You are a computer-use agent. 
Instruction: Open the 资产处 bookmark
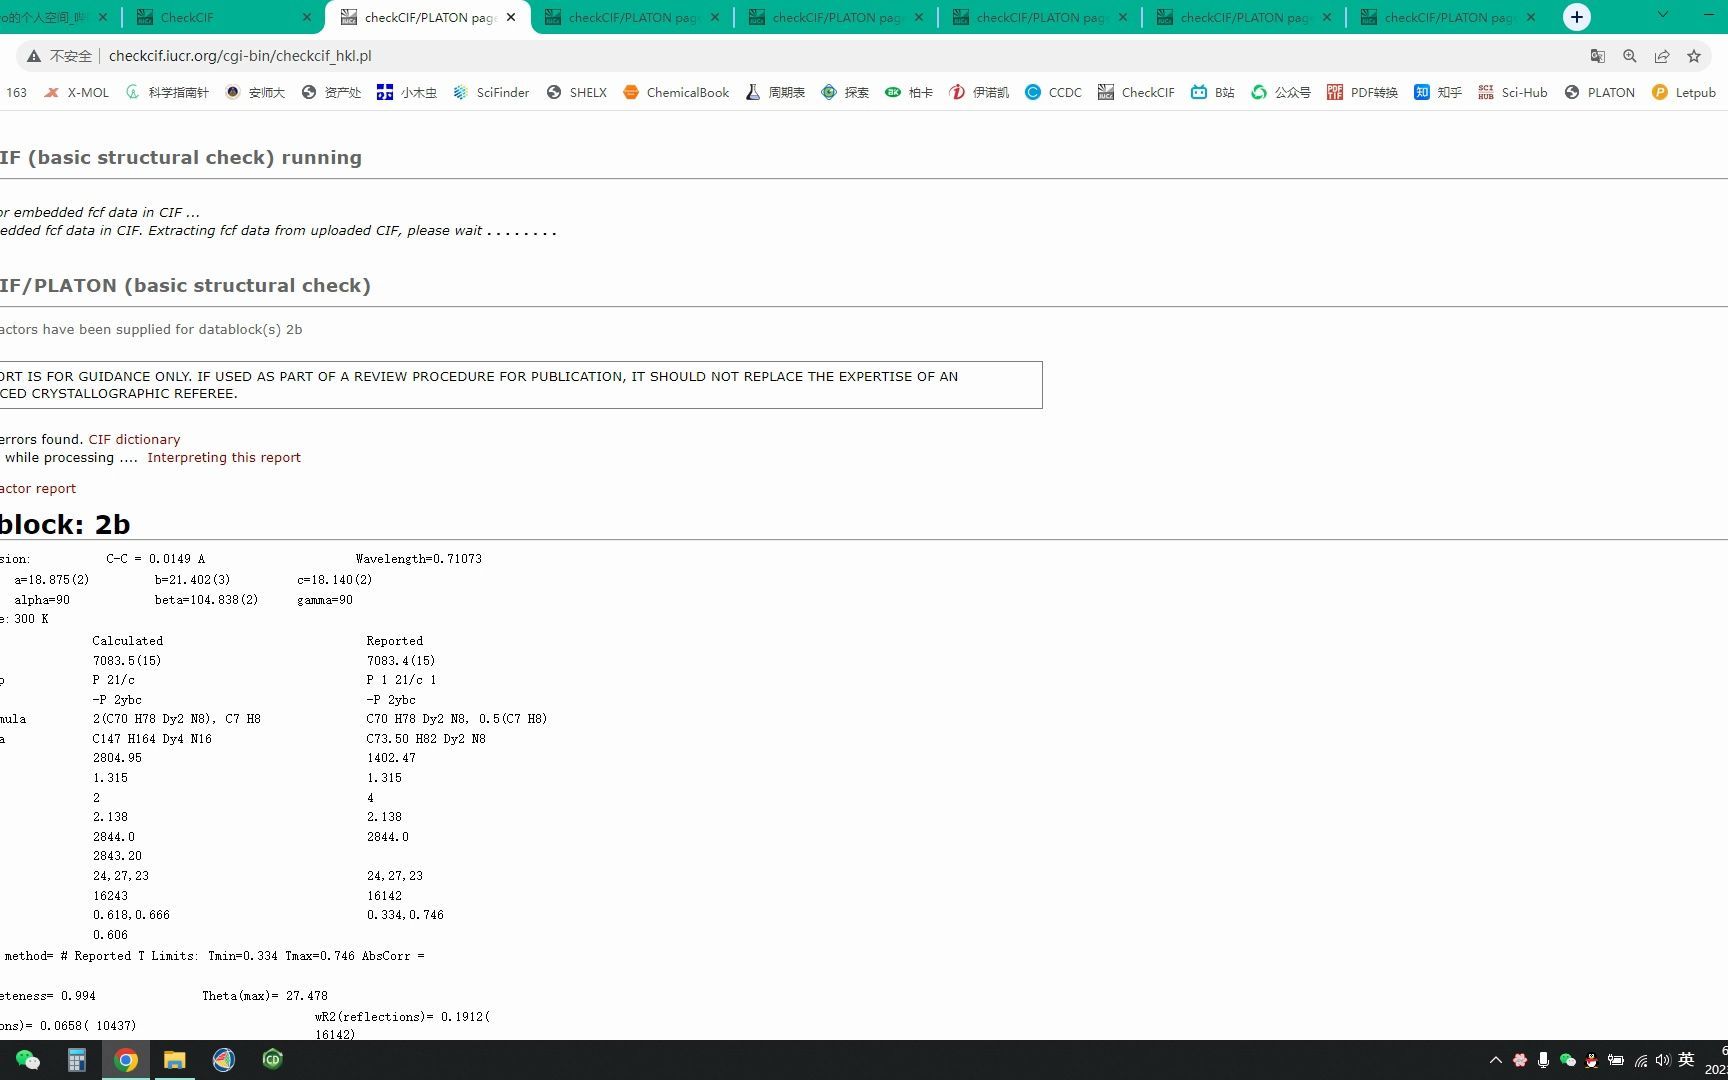pos(331,92)
